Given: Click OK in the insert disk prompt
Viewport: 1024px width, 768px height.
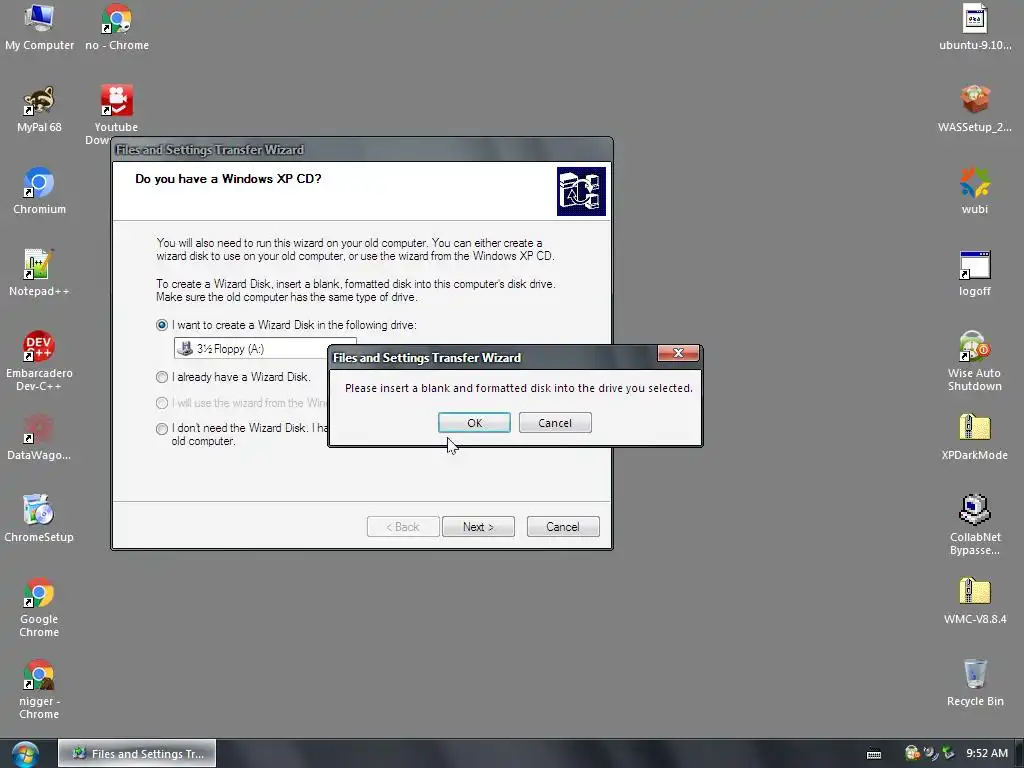Looking at the screenshot, I should pos(474,423).
